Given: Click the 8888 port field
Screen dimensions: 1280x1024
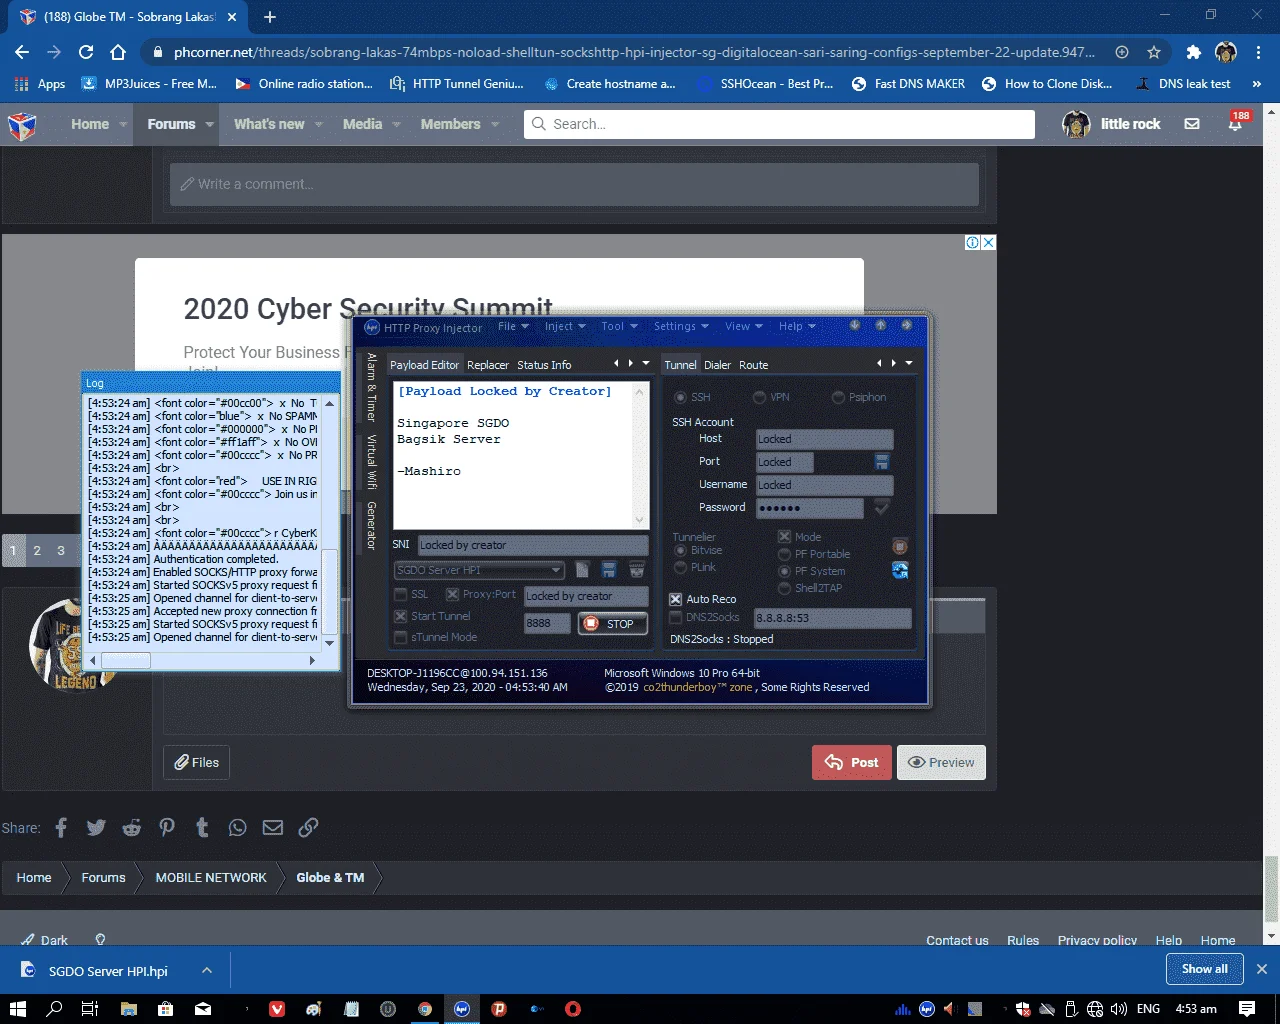Looking at the screenshot, I should coord(547,623).
